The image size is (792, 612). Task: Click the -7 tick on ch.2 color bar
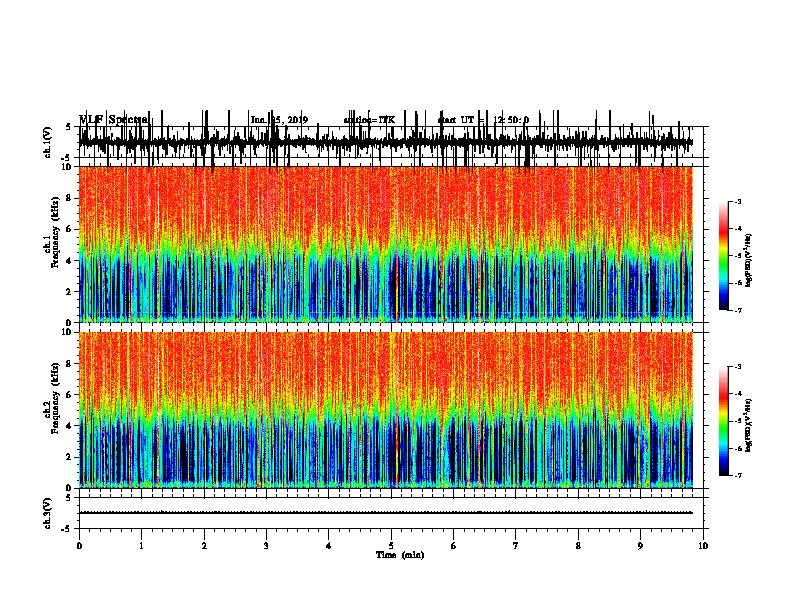click(x=737, y=475)
